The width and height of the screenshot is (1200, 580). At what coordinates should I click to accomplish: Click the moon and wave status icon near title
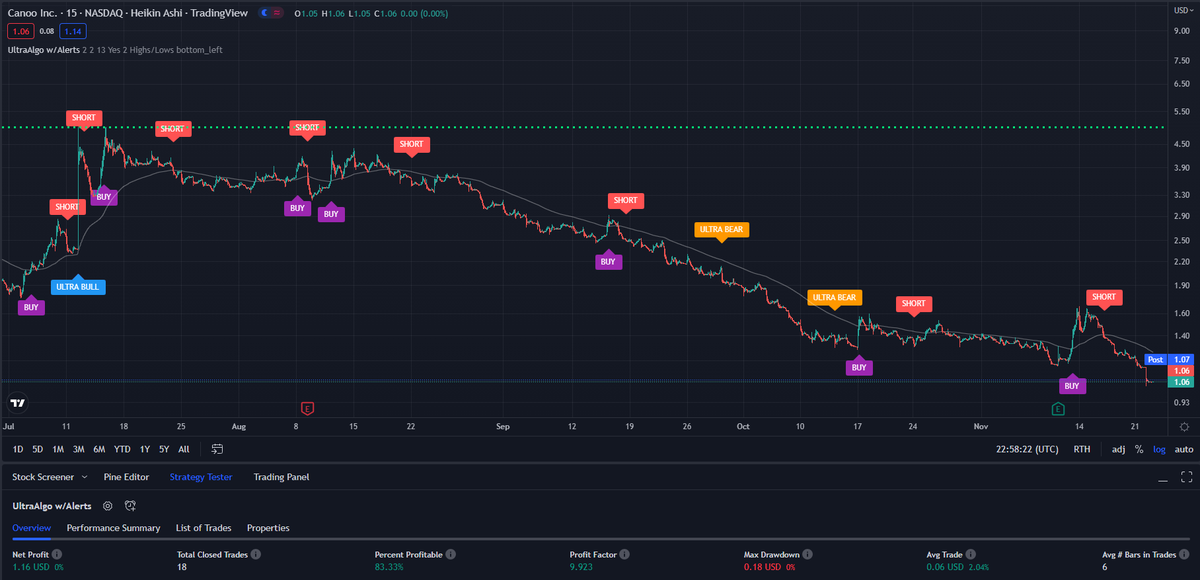[269, 13]
